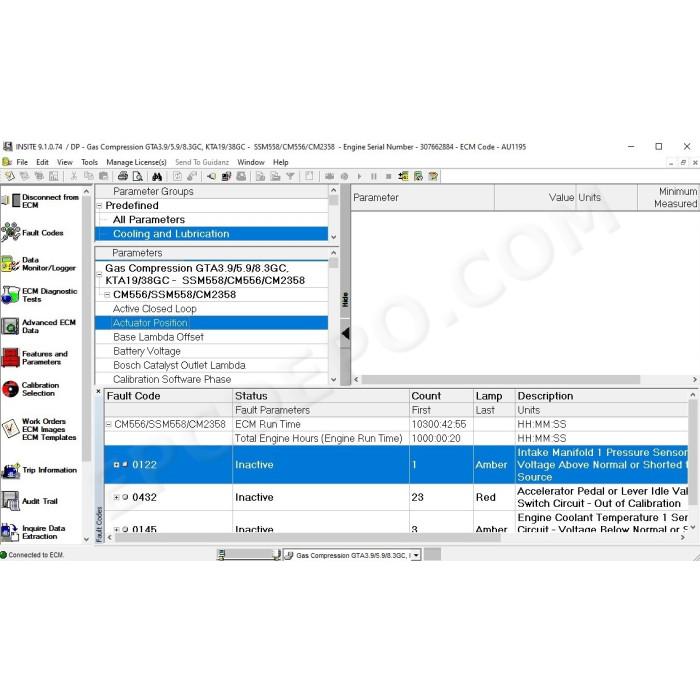Image resolution: width=700 pixels, height=700 pixels.
Task: Click the stop square toolbar icon
Action: coord(388,176)
